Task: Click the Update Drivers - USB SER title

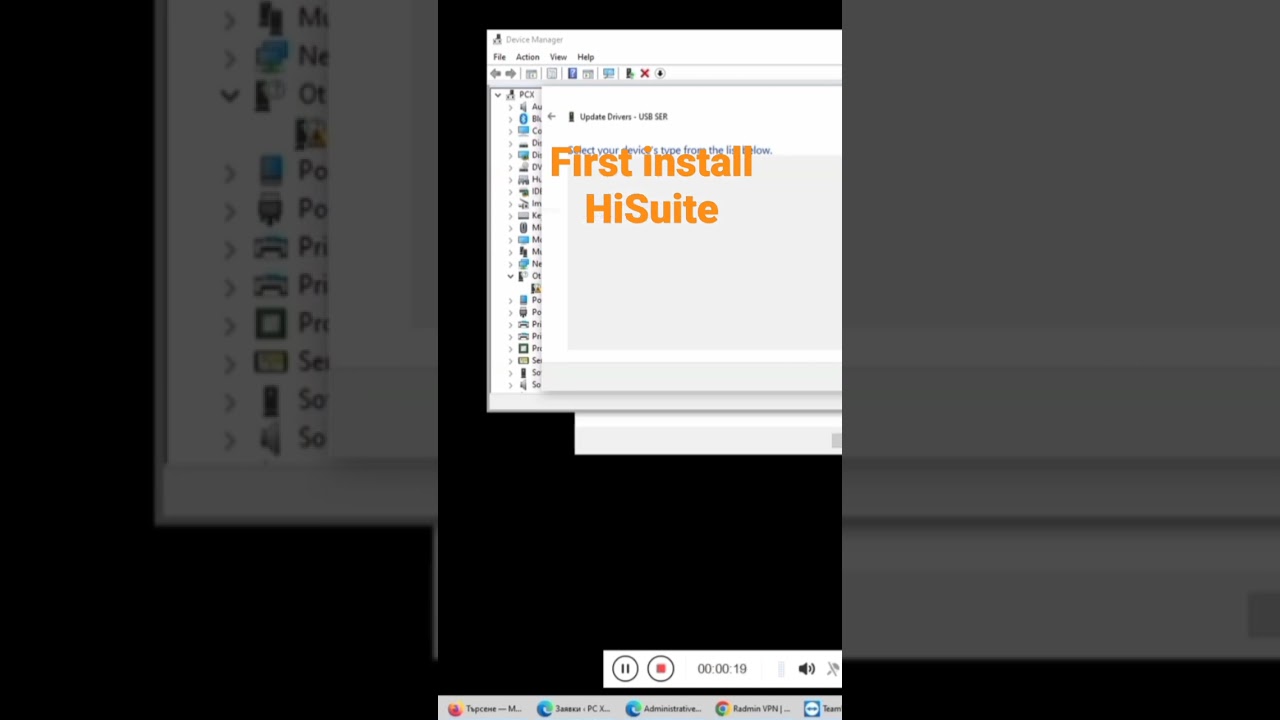Action: 623,116
